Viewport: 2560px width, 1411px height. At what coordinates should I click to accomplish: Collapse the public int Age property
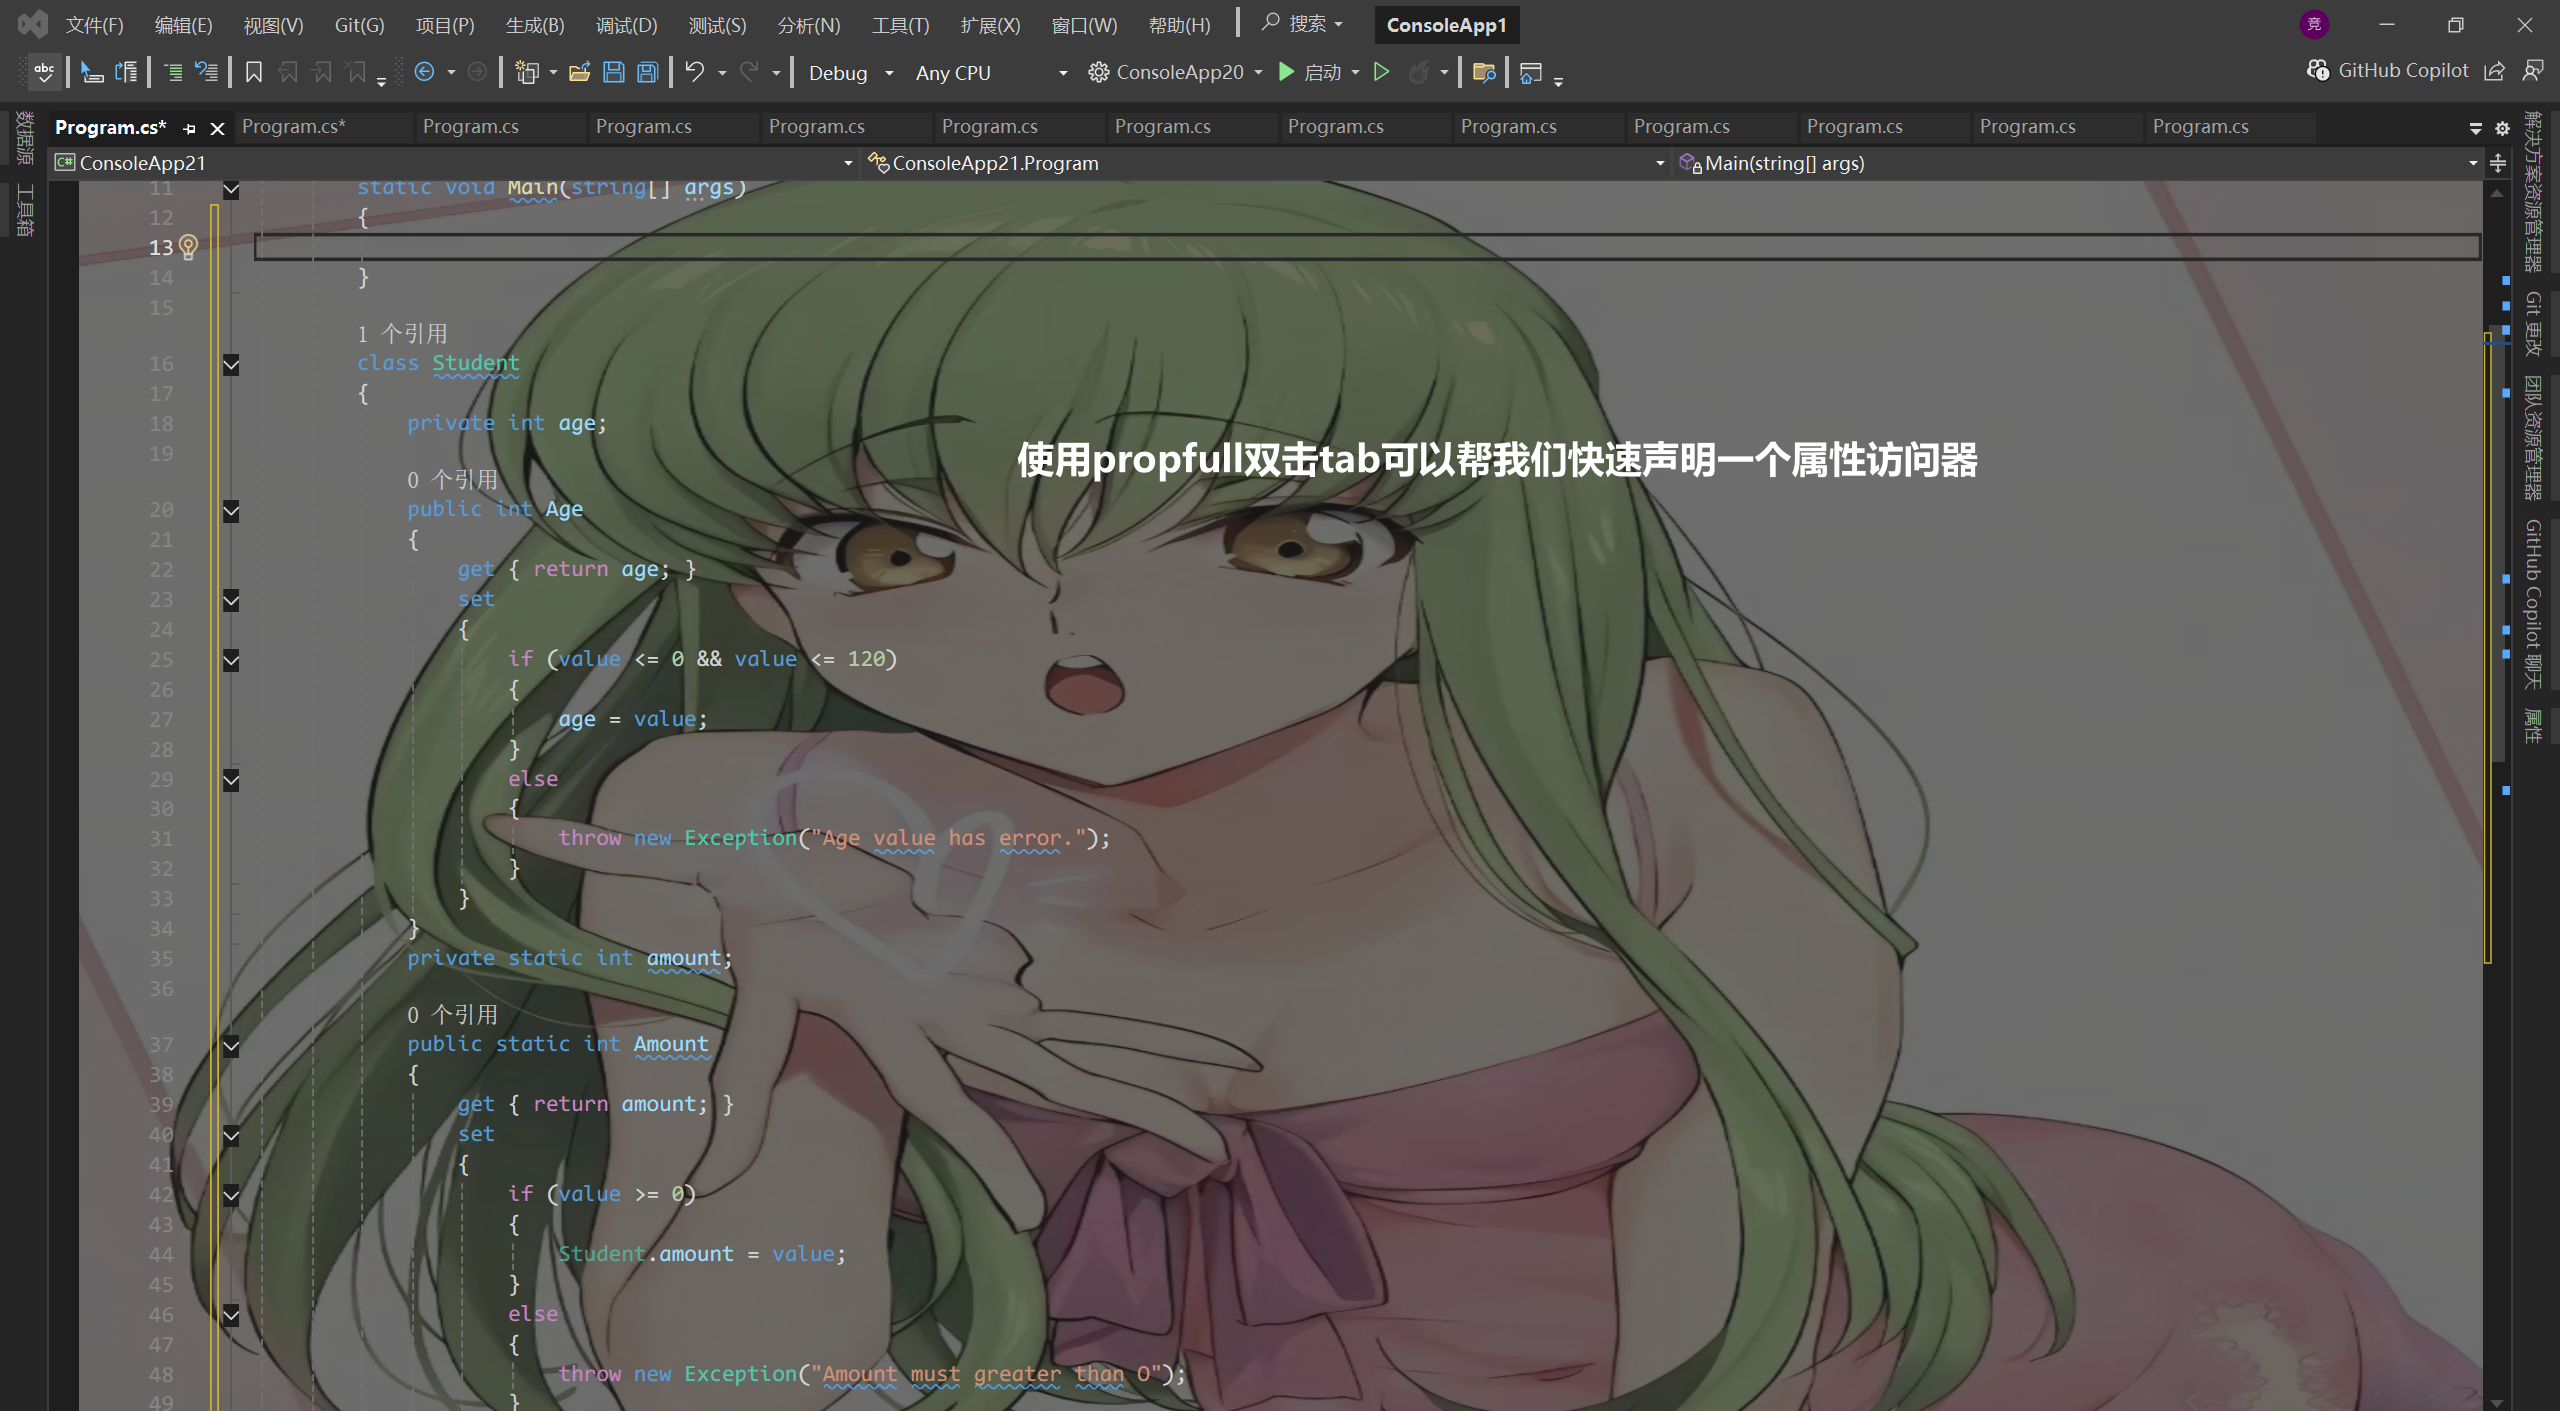click(x=231, y=511)
